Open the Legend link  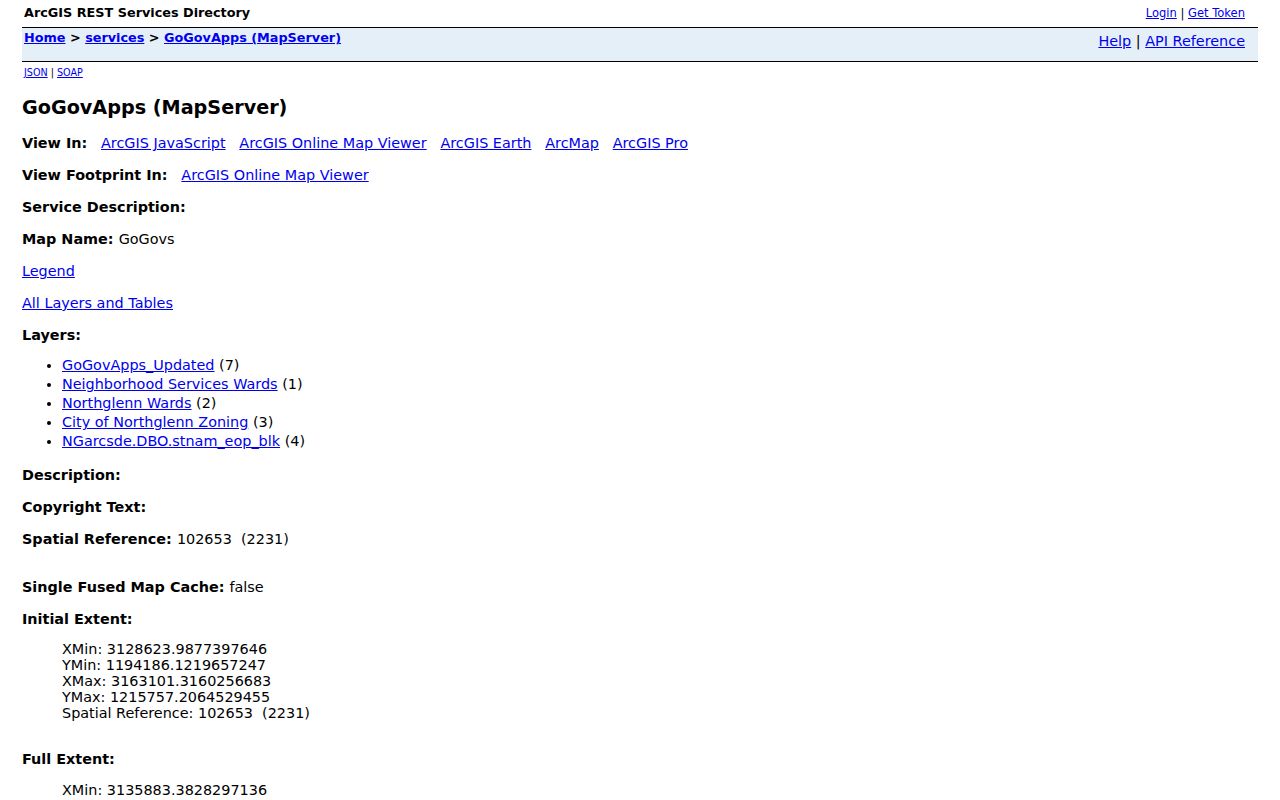[48, 271]
